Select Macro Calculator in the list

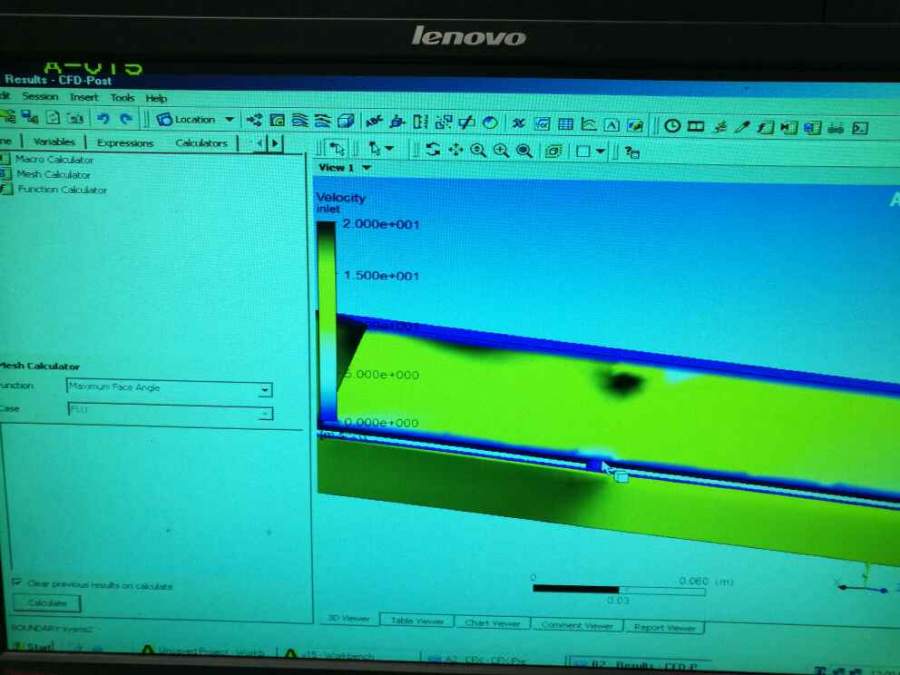(x=54, y=159)
